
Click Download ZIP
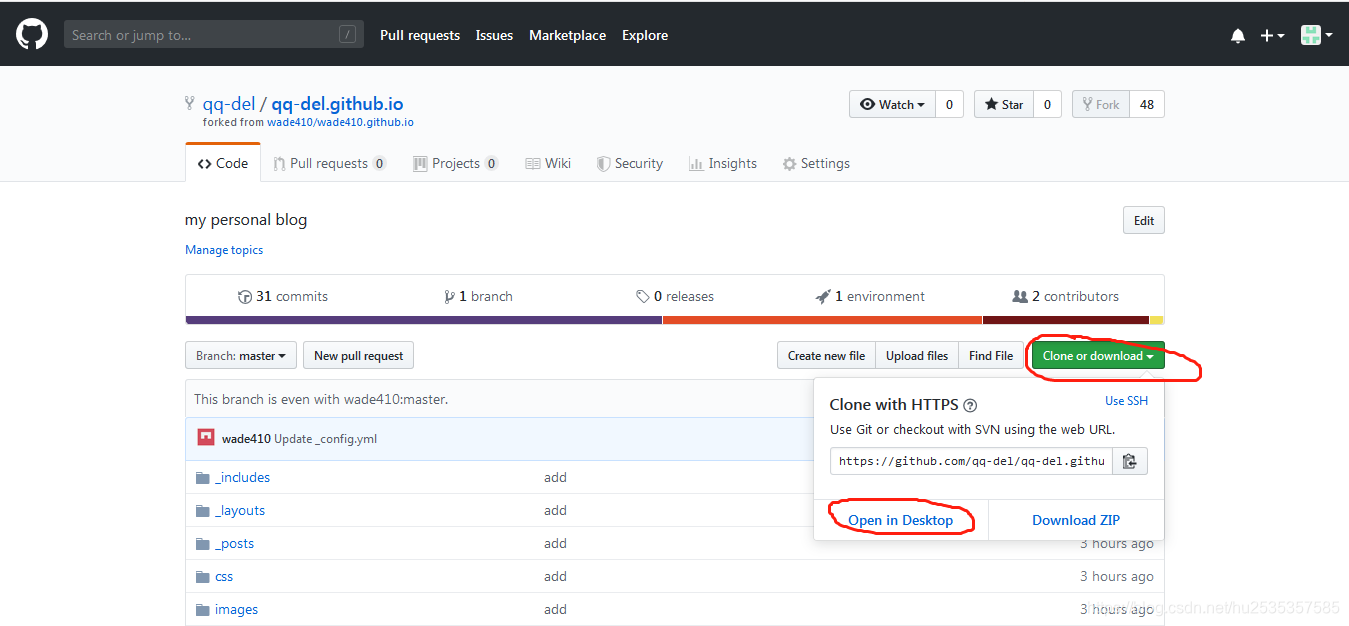click(x=1076, y=520)
